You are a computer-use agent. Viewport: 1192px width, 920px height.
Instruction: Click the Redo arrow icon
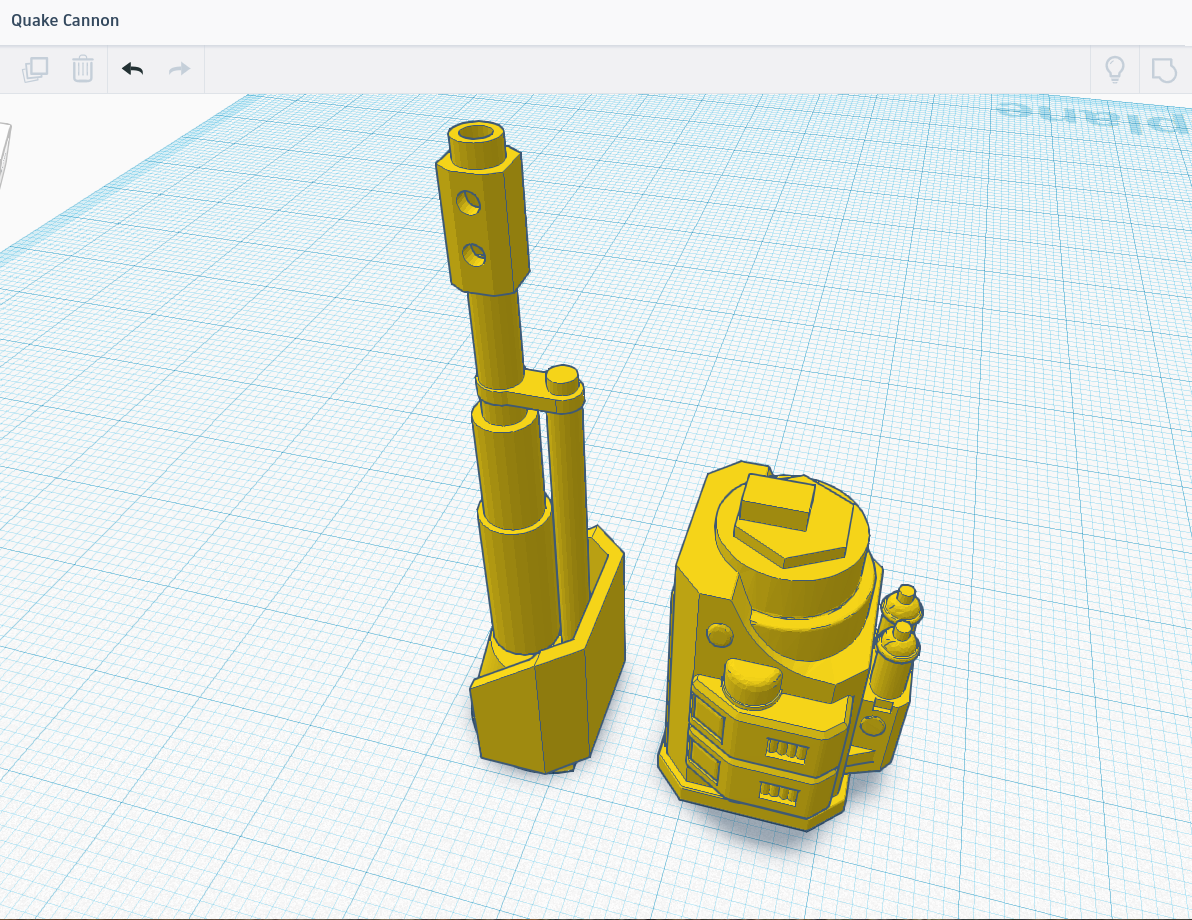tap(179, 69)
